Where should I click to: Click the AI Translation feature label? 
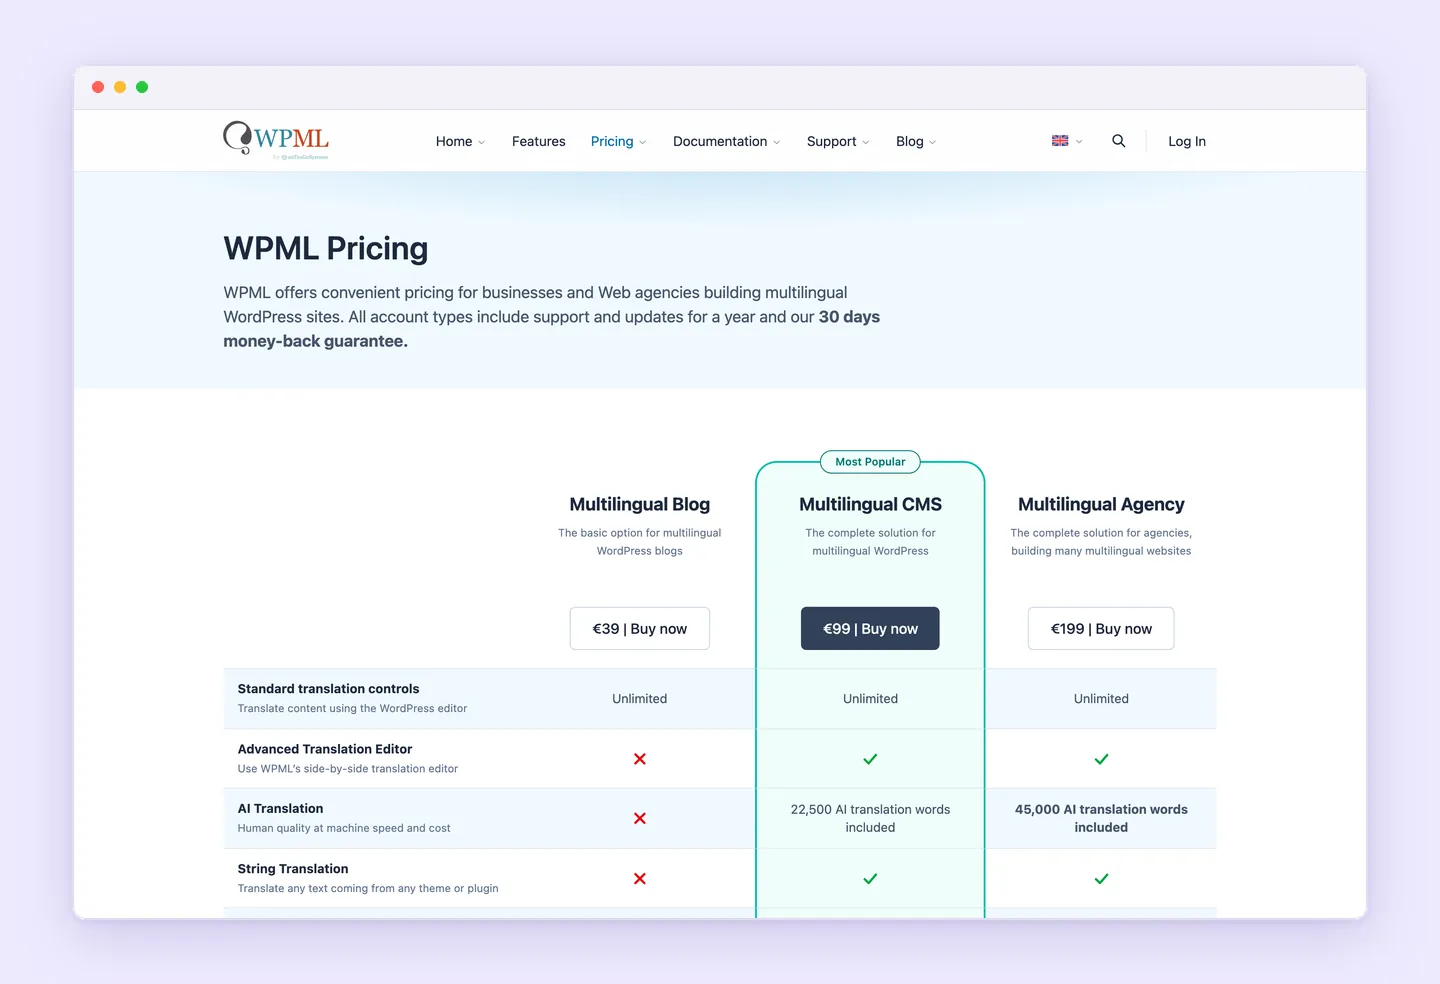click(x=281, y=808)
